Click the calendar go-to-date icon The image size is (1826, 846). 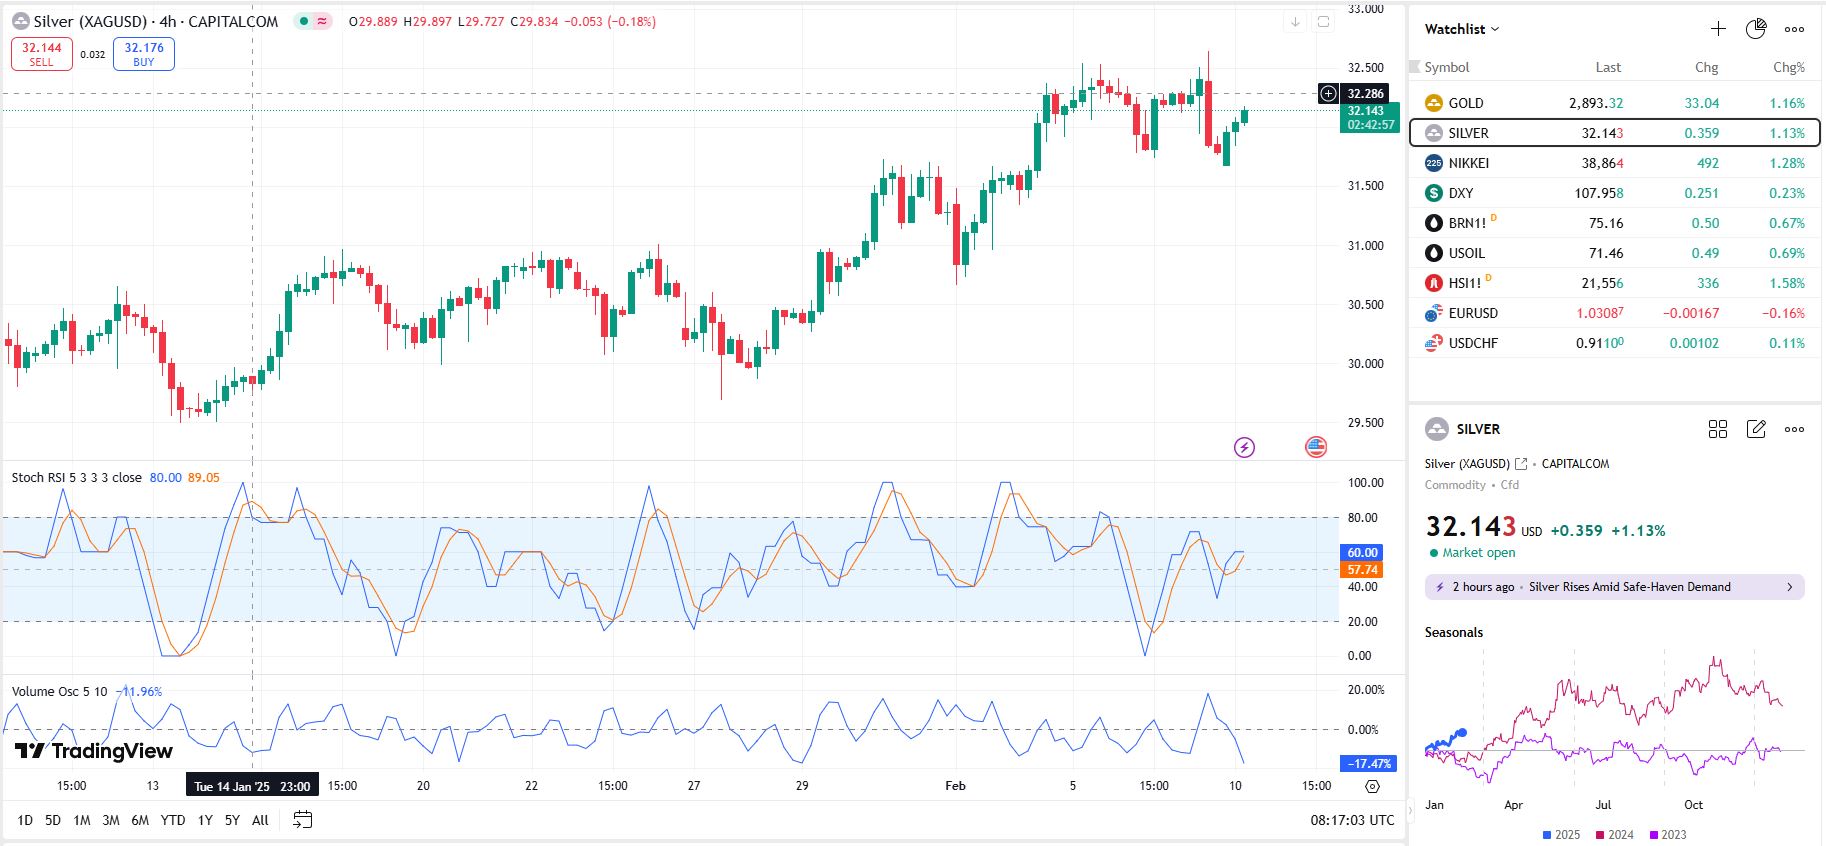302,820
